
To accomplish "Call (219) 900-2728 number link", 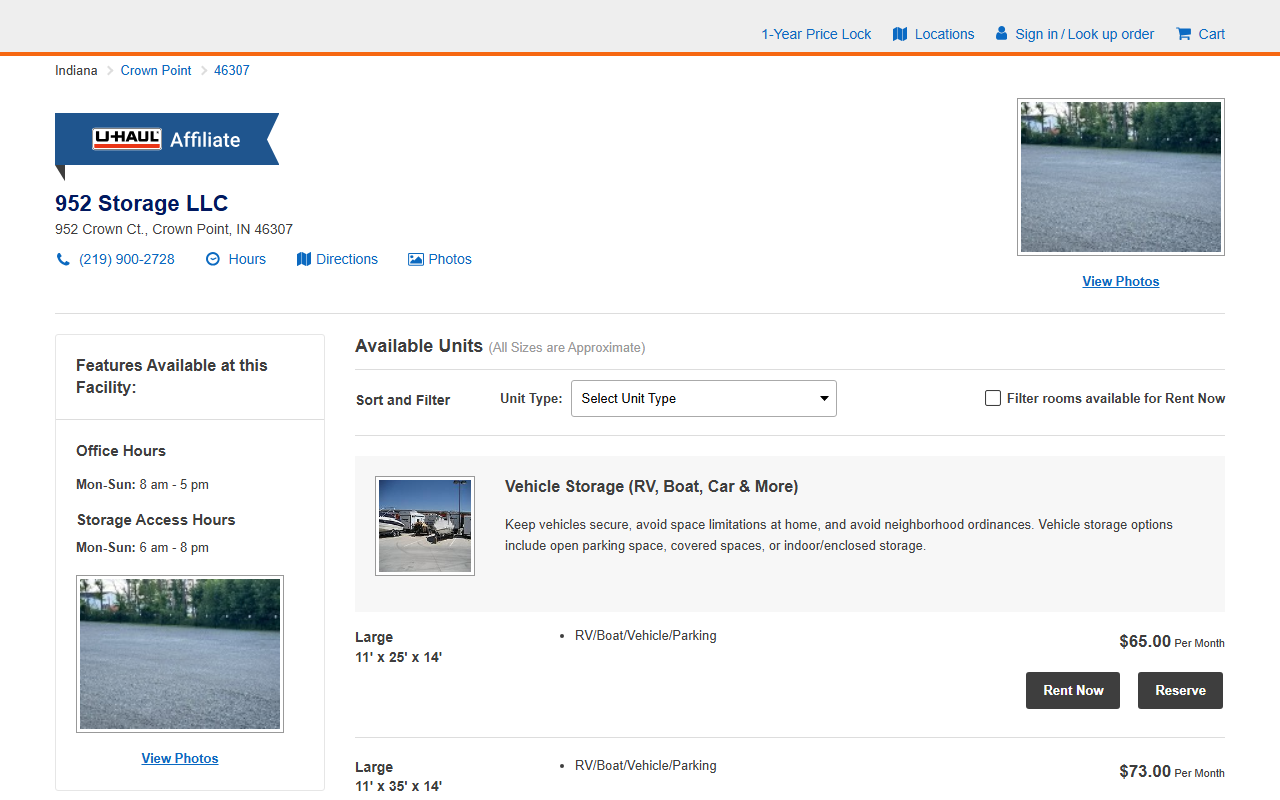I will coord(127,259).
